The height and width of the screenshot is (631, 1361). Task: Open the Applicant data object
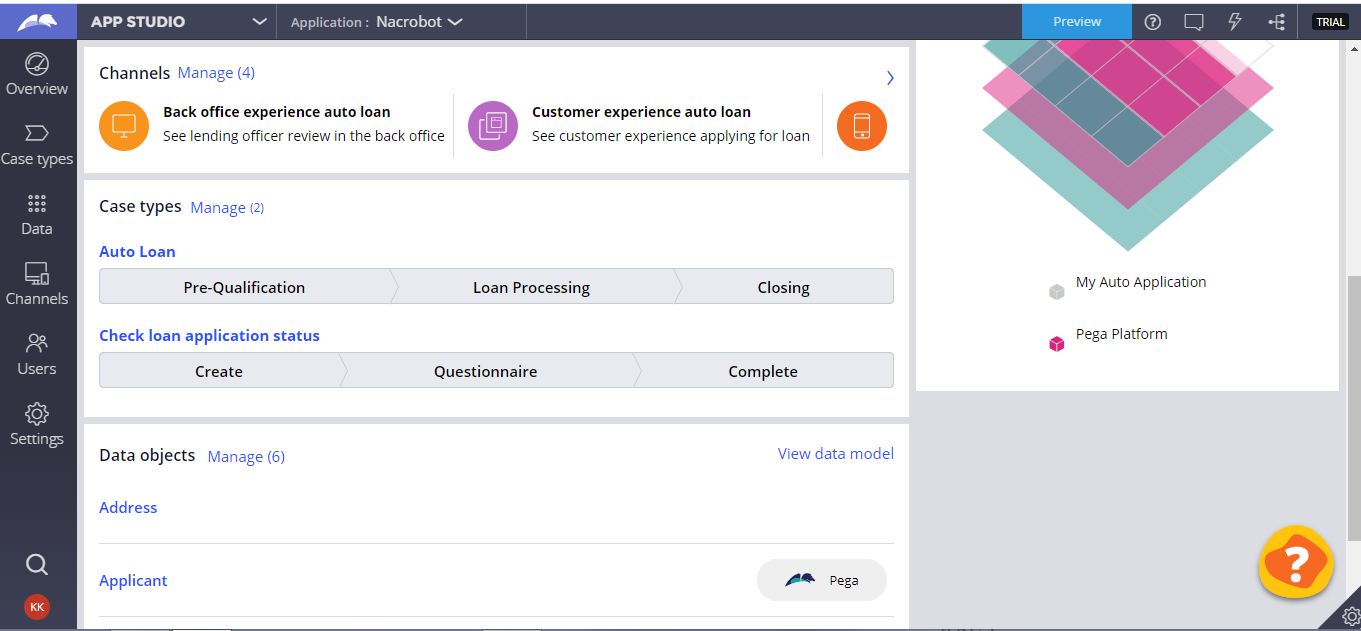[133, 581]
